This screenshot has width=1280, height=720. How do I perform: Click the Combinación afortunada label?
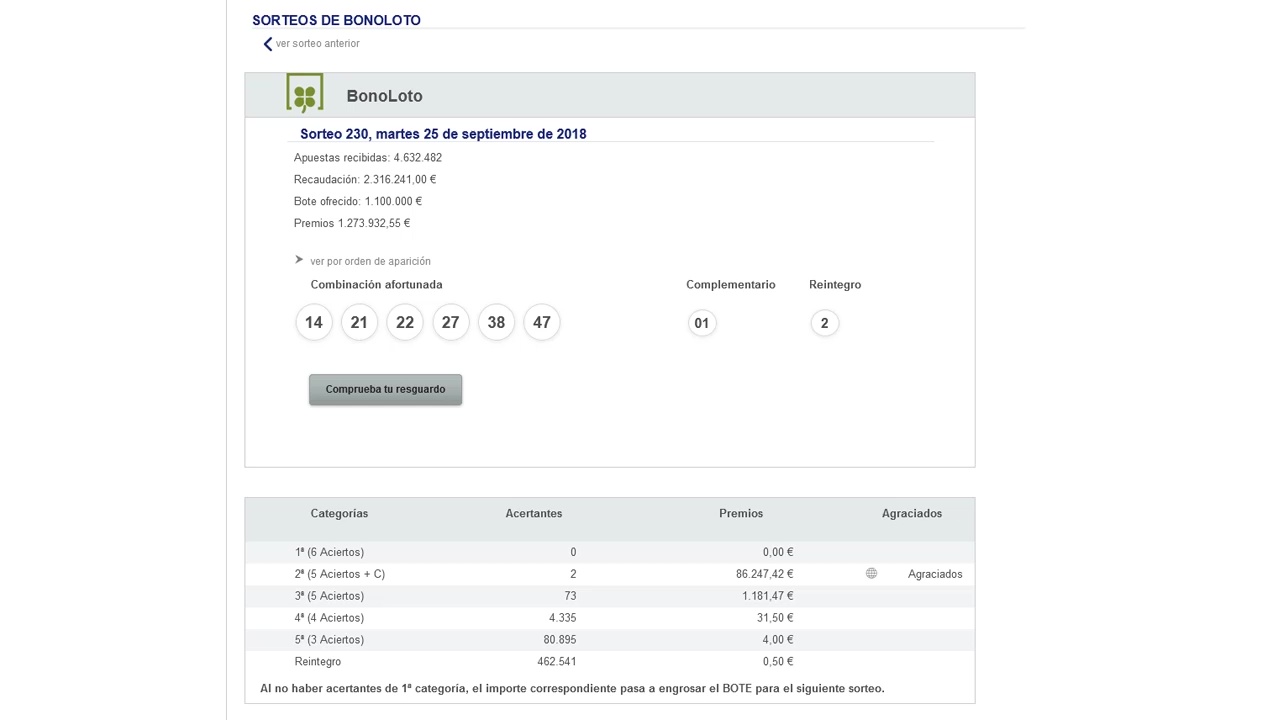[x=376, y=285]
